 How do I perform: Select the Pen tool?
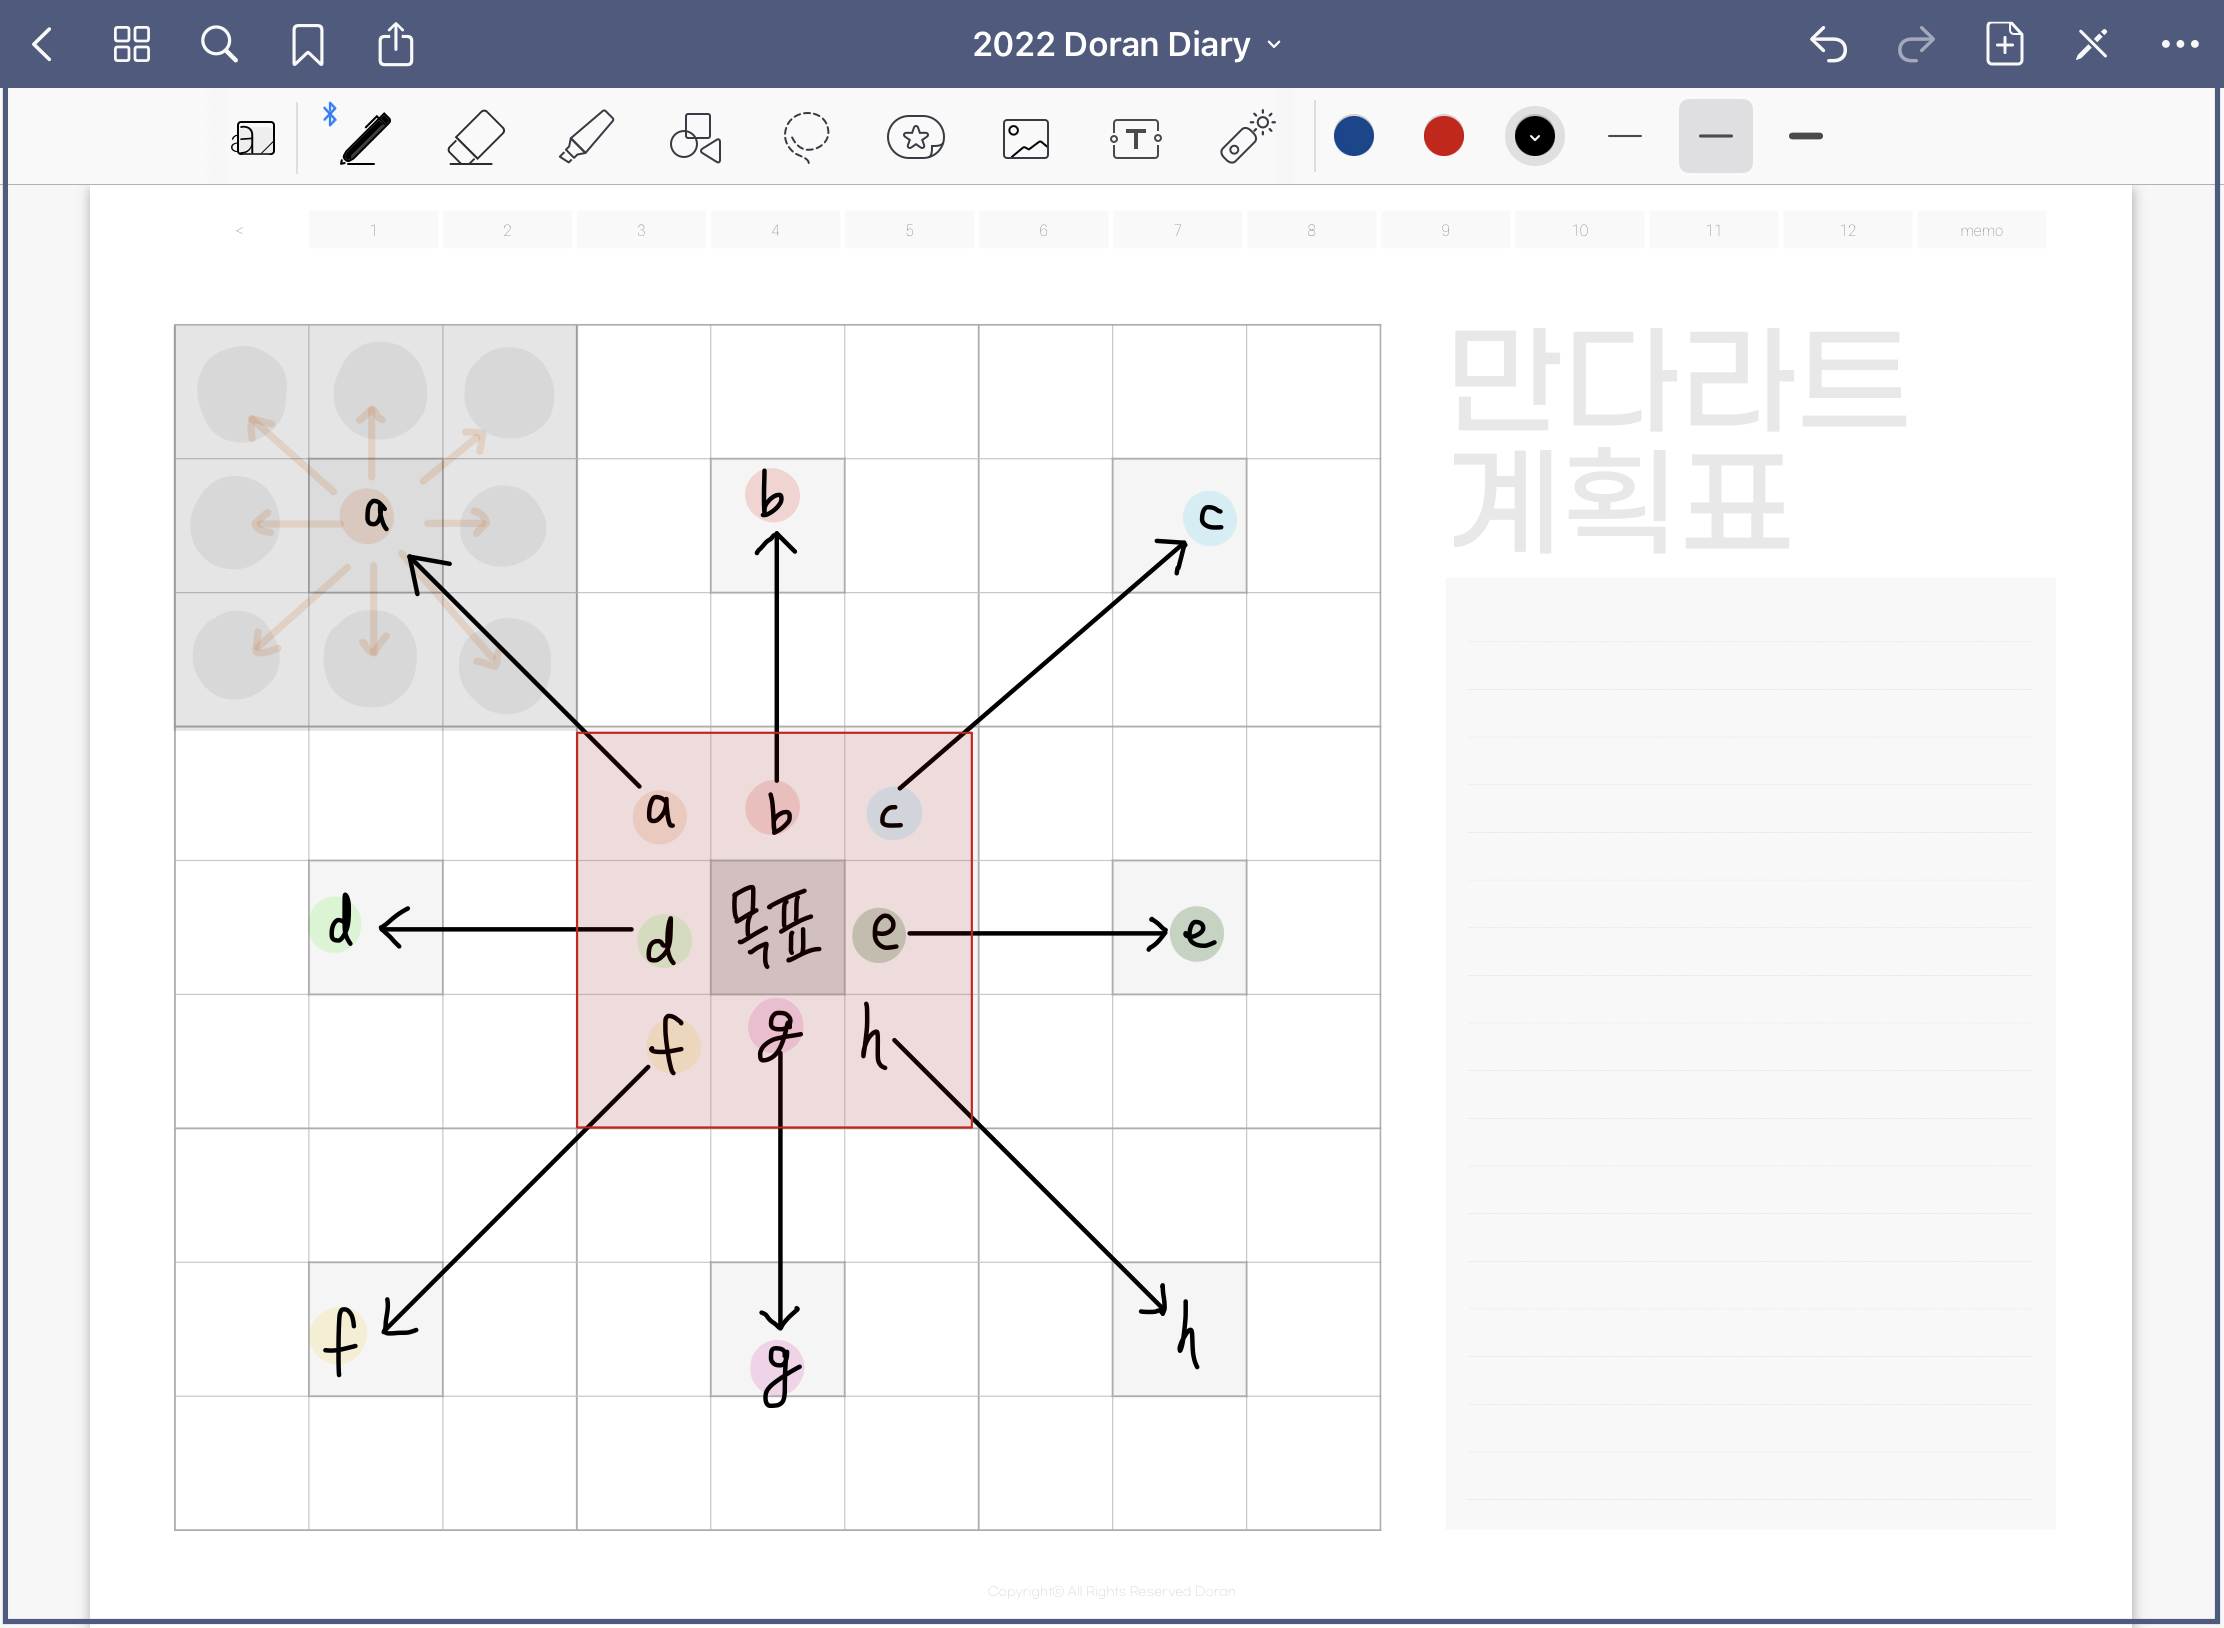365,137
